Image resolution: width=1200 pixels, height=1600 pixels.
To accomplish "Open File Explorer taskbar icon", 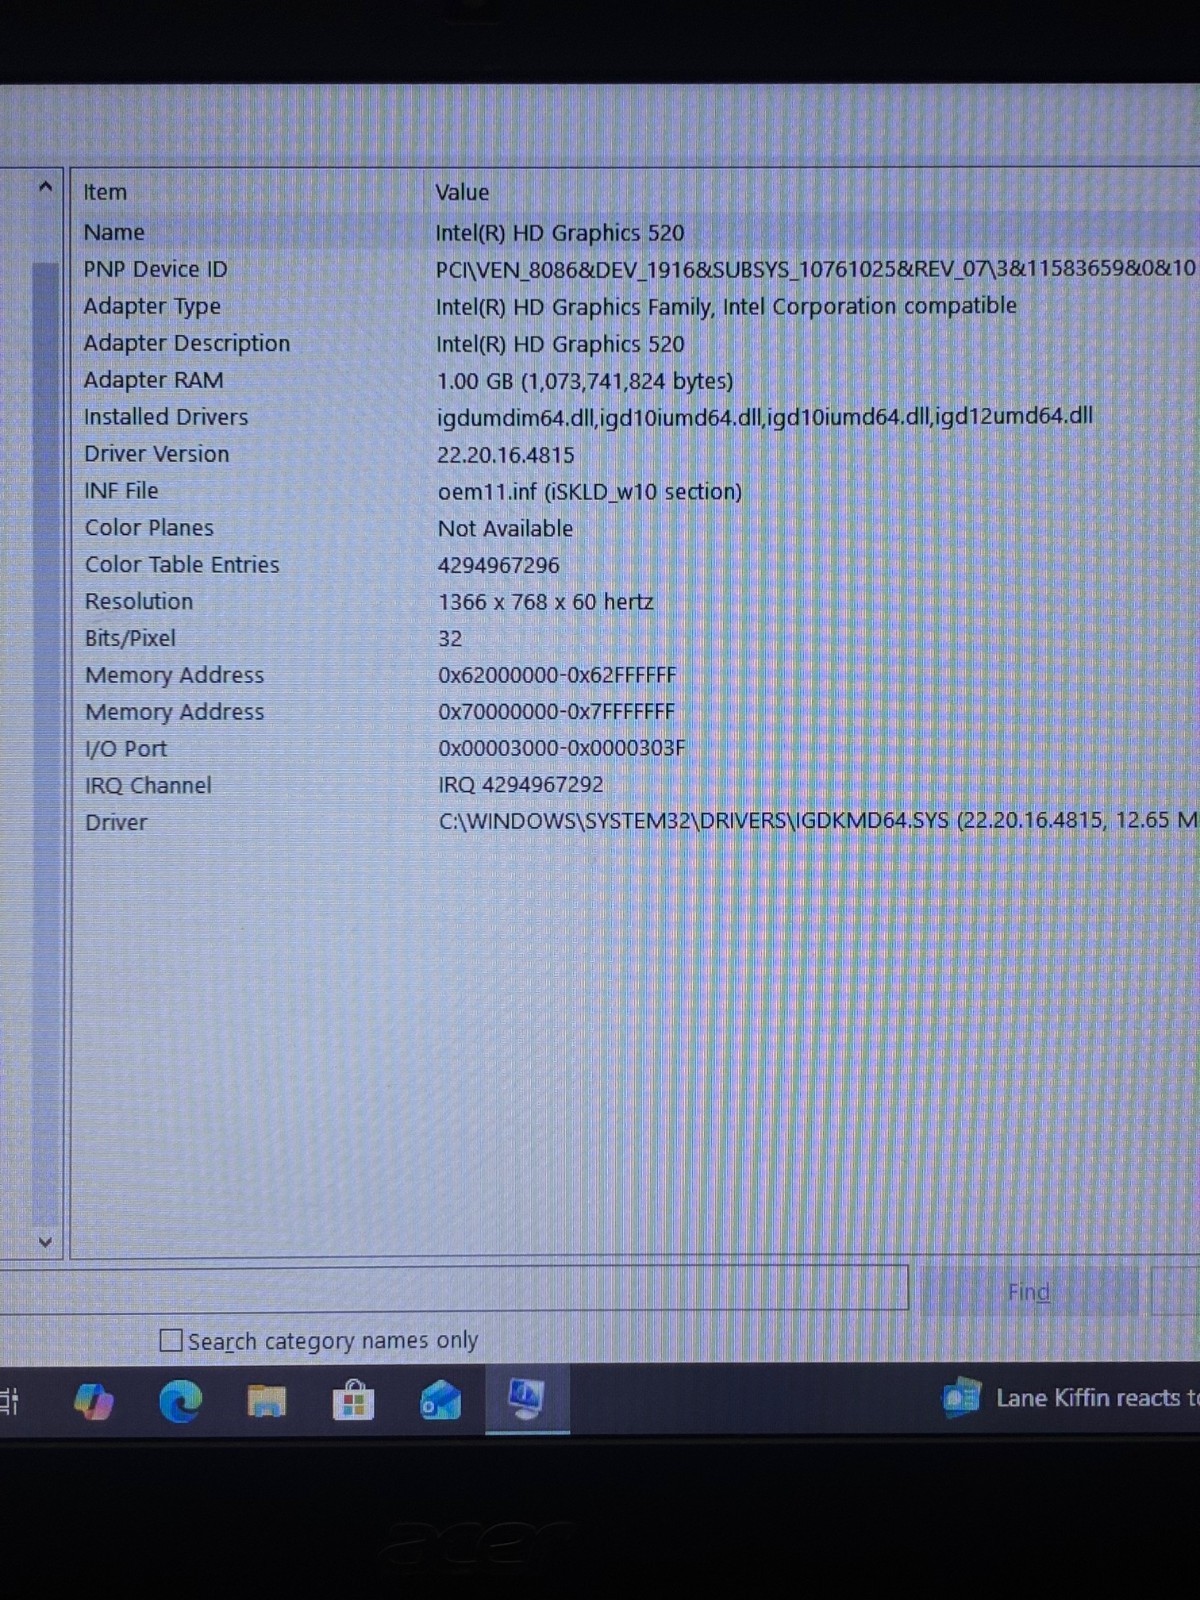I will [266, 1401].
